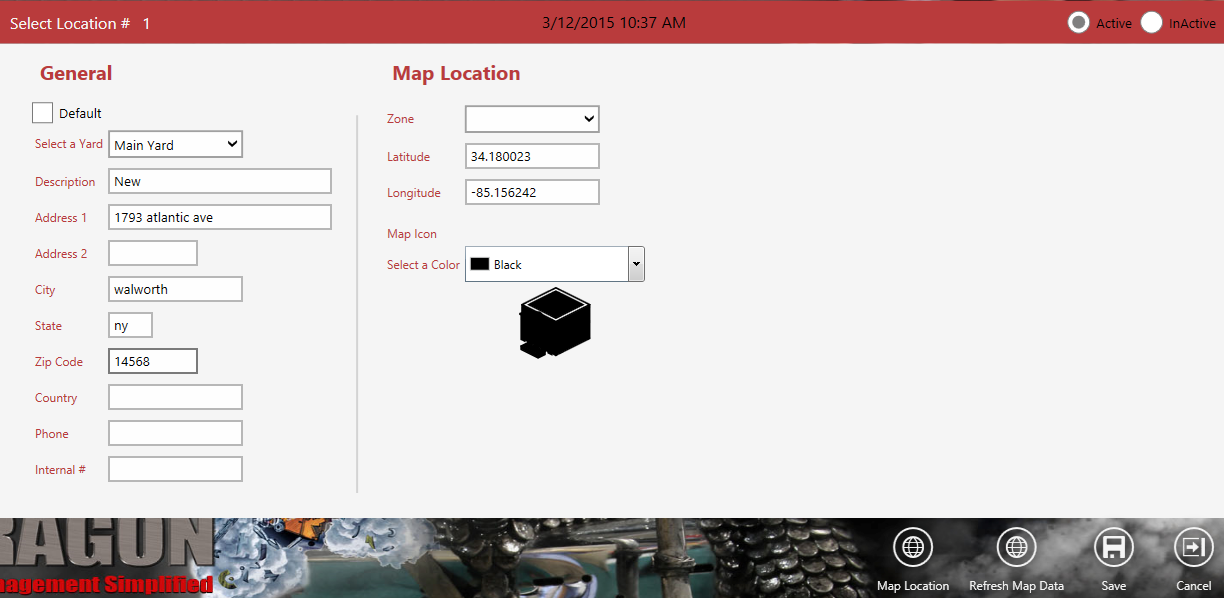
Task: Open the Zone dropdown
Action: (532, 119)
